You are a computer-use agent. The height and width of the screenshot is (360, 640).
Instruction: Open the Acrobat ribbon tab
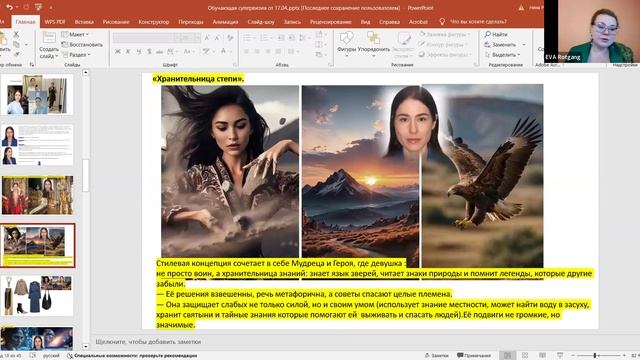tap(418, 22)
